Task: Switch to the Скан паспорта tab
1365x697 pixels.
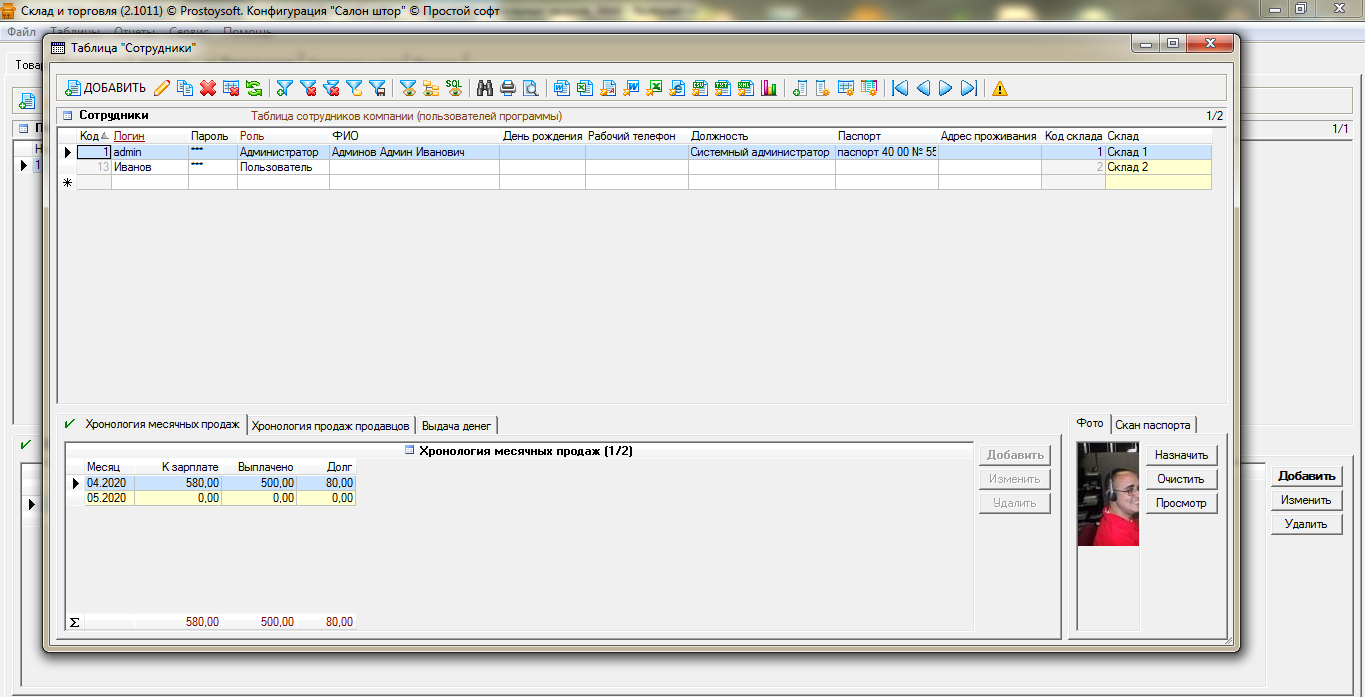Action: click(x=1152, y=424)
